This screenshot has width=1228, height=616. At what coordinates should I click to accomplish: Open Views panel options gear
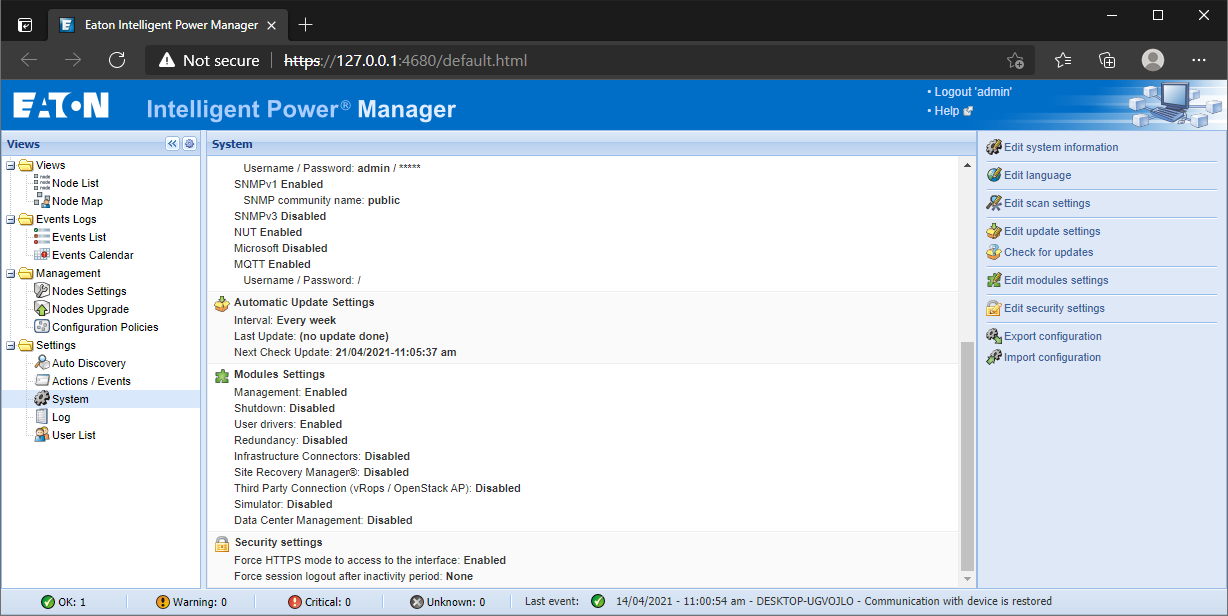click(x=189, y=144)
